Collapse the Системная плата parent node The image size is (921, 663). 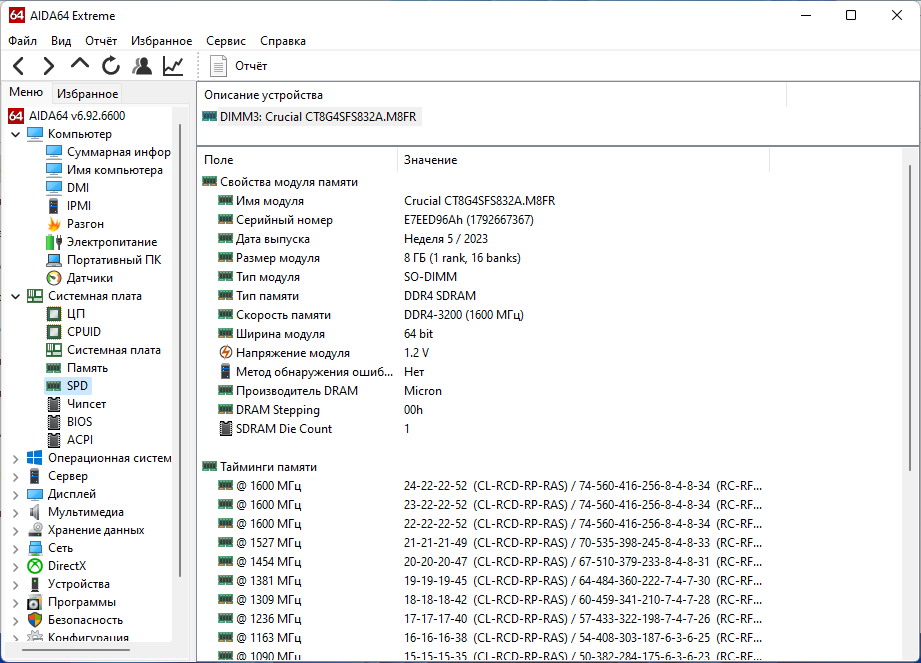tap(16, 297)
